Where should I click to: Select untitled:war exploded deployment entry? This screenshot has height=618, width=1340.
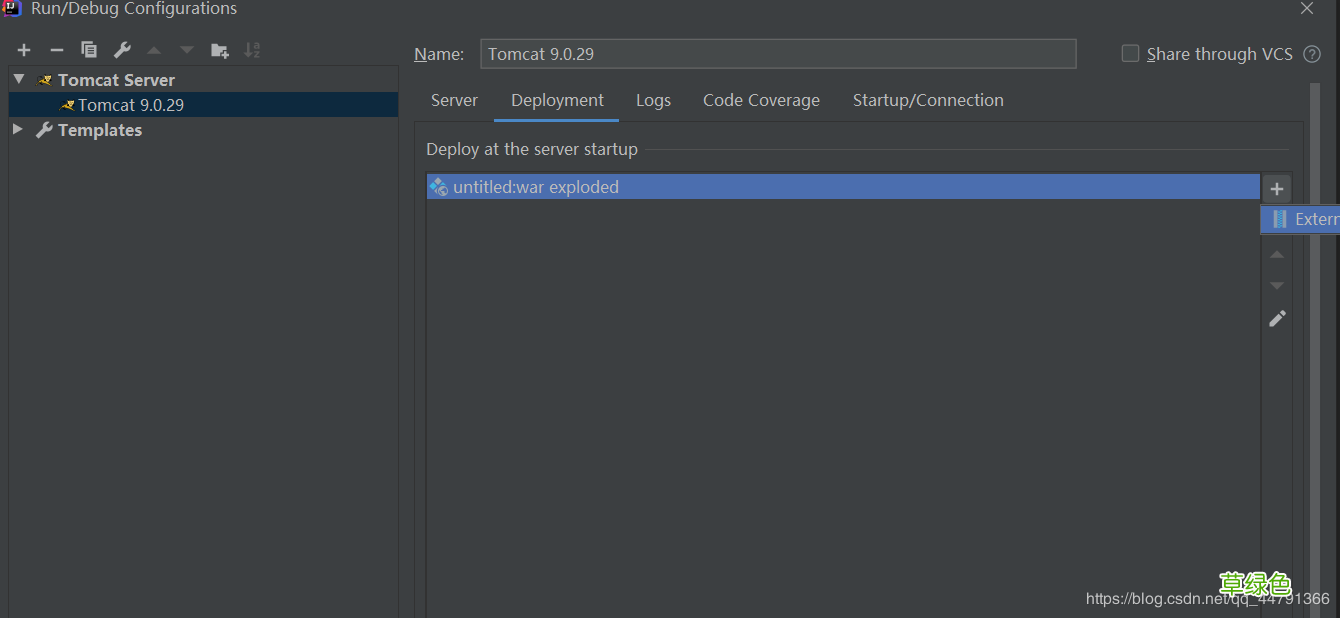pos(536,187)
